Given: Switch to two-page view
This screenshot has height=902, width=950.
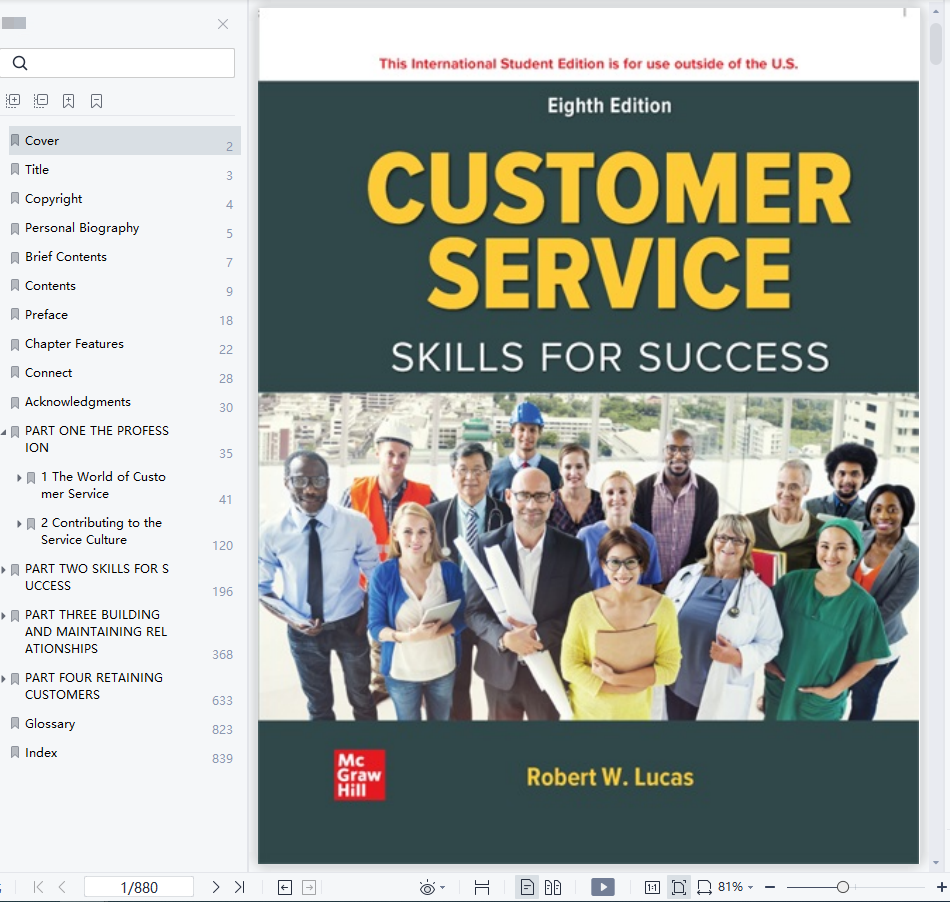Looking at the screenshot, I should [553, 887].
